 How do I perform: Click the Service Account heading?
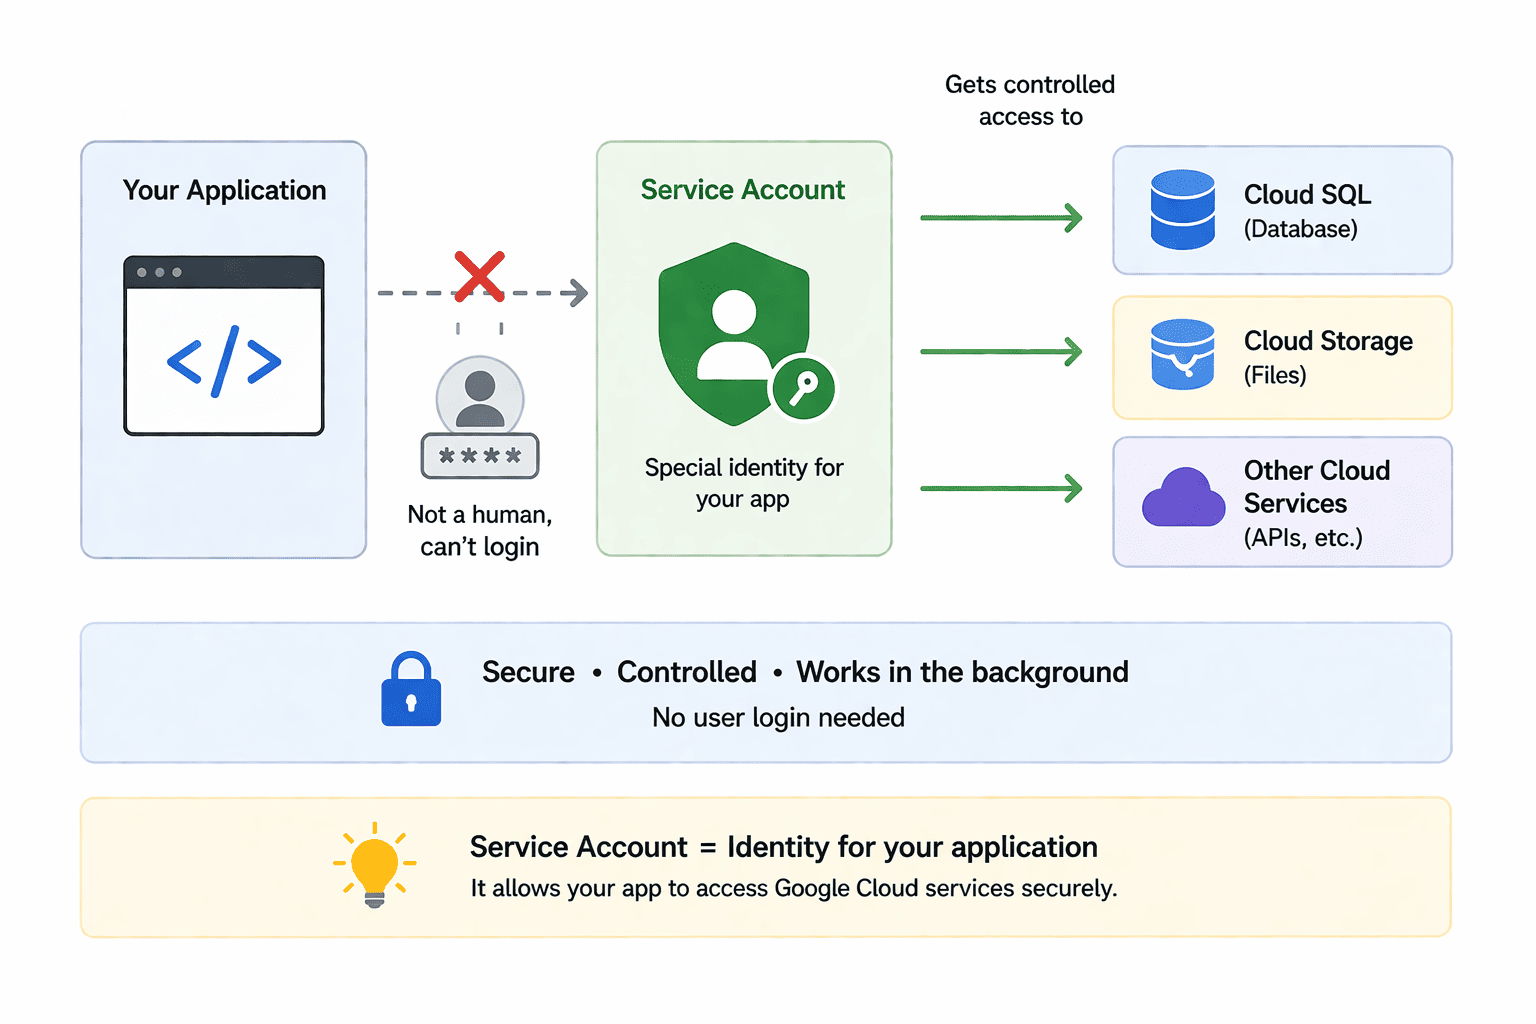[743, 190]
